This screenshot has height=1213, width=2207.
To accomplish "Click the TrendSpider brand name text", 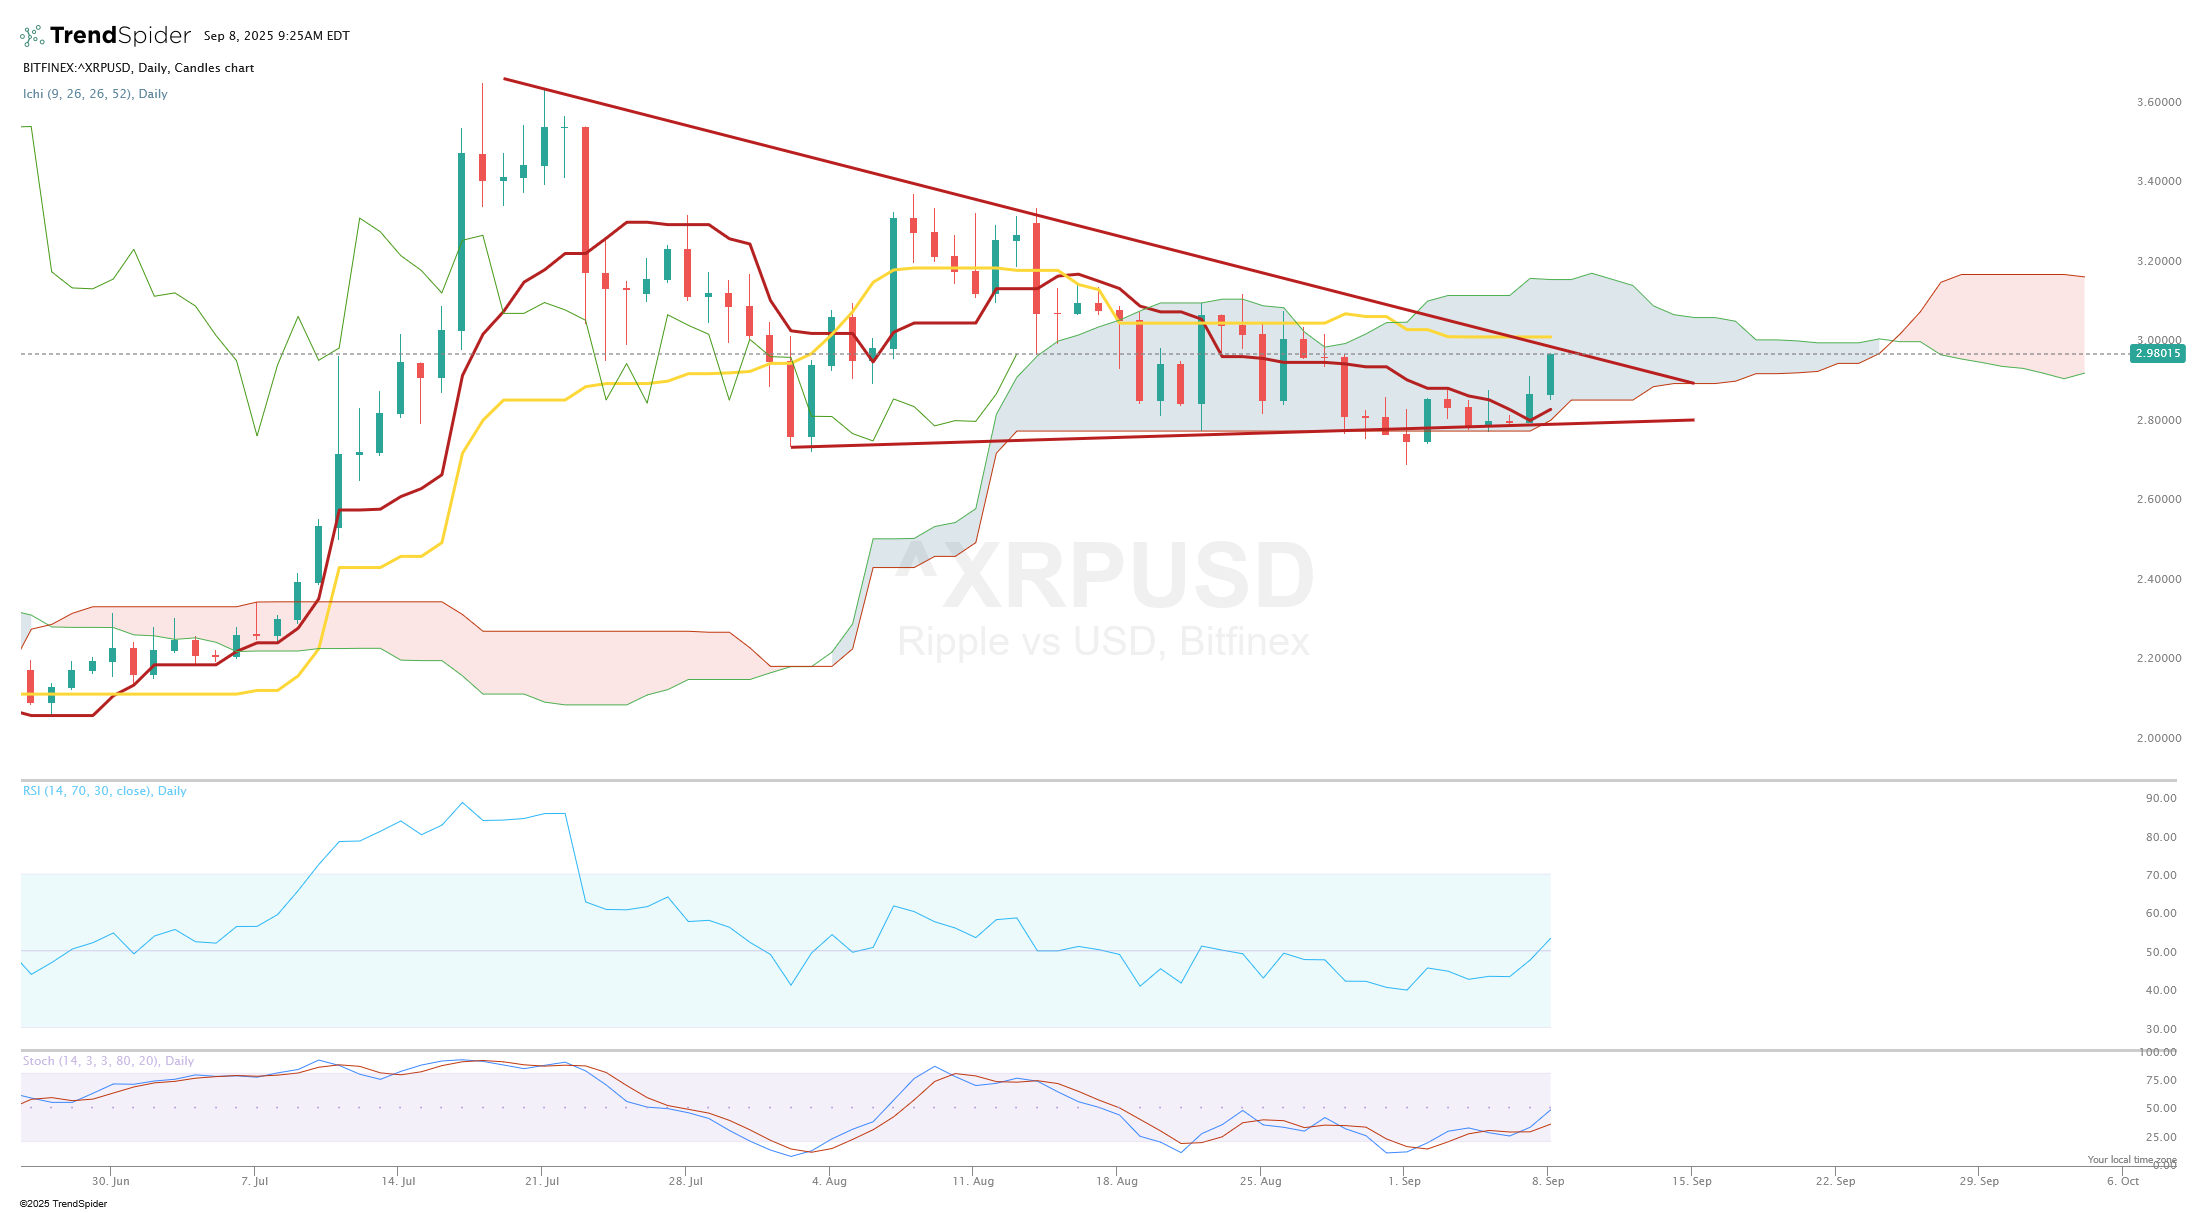I will click(120, 36).
